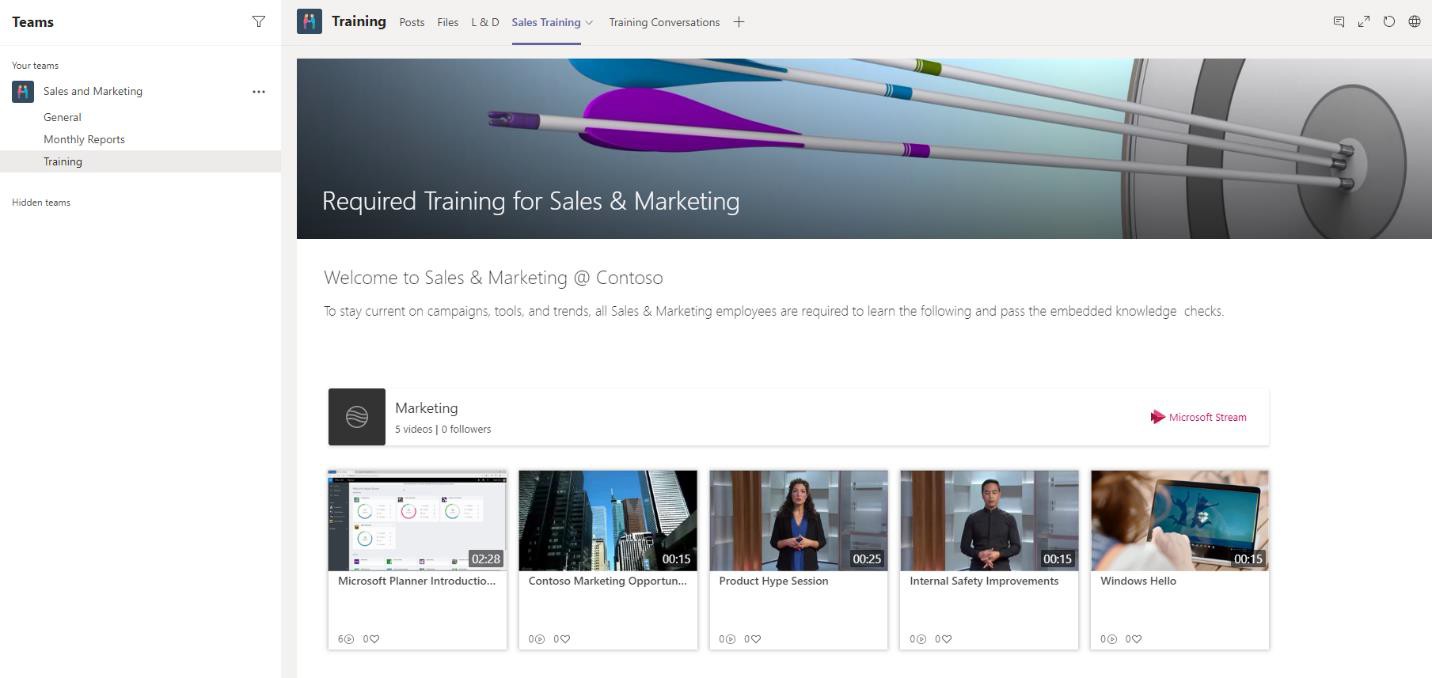
Task: Like the Product Hype Session video
Action: [x=755, y=639]
